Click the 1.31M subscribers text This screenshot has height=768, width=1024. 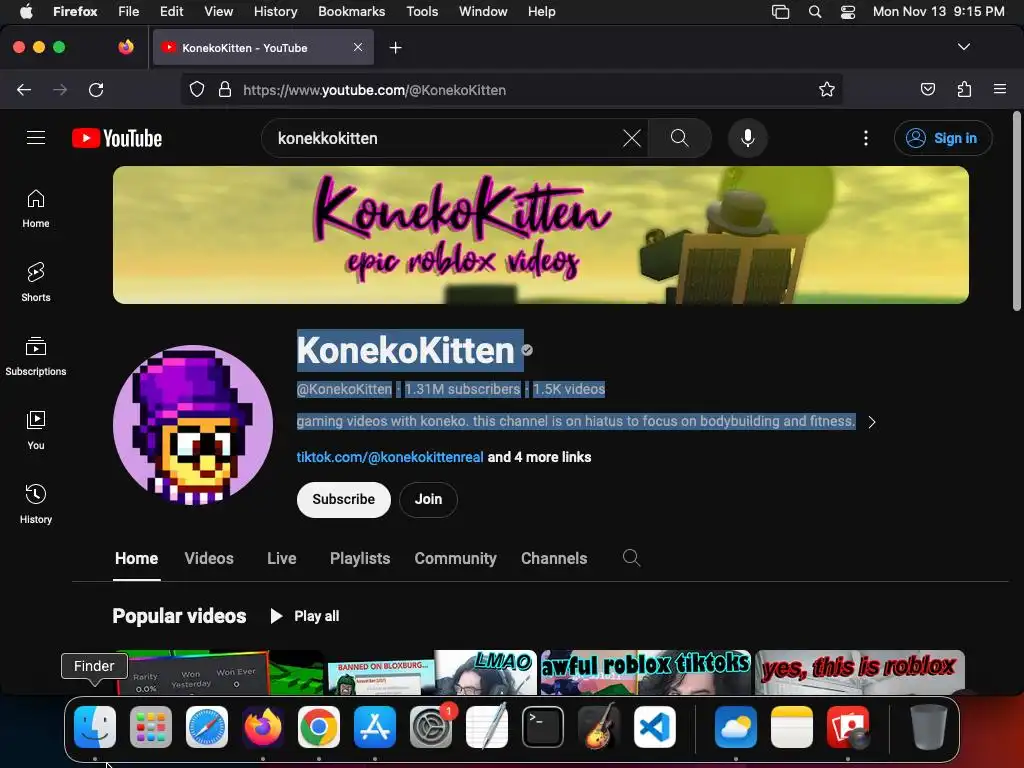pyautogui.click(x=462, y=389)
